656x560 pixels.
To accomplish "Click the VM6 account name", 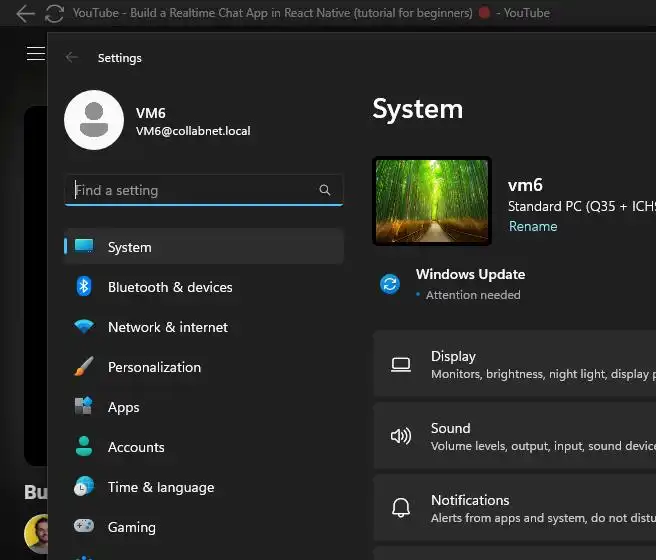I will pos(151,113).
